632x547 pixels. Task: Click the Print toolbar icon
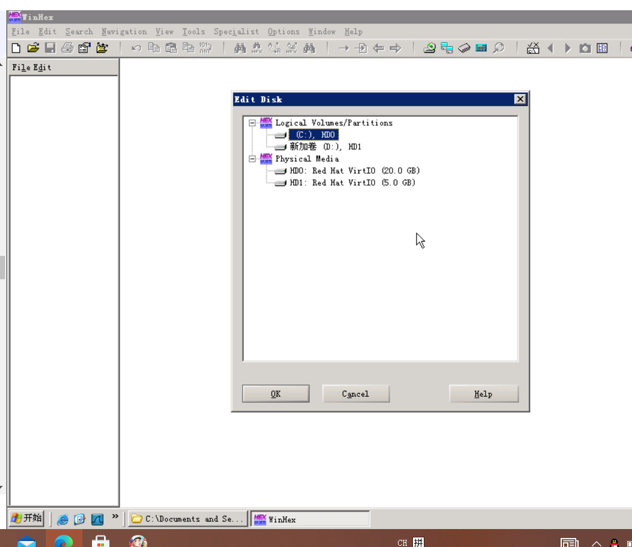click(67, 48)
